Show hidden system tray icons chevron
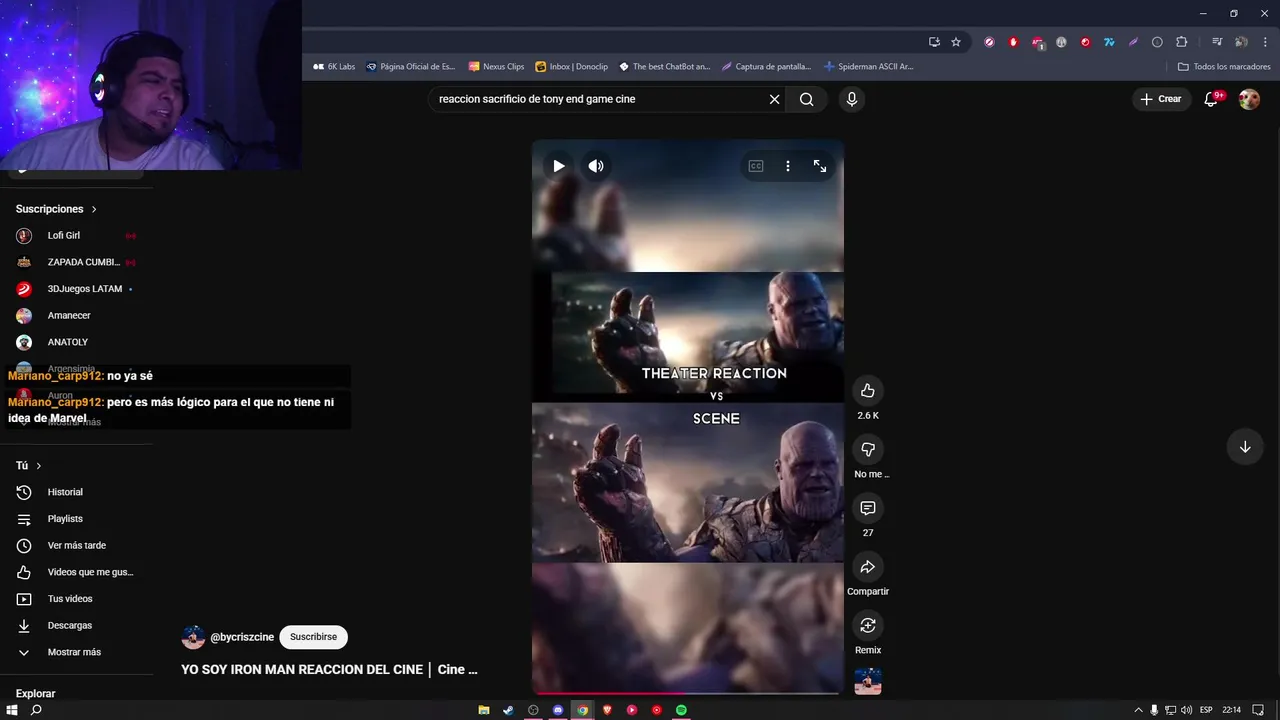Image resolution: width=1280 pixels, height=720 pixels. tap(1138, 710)
